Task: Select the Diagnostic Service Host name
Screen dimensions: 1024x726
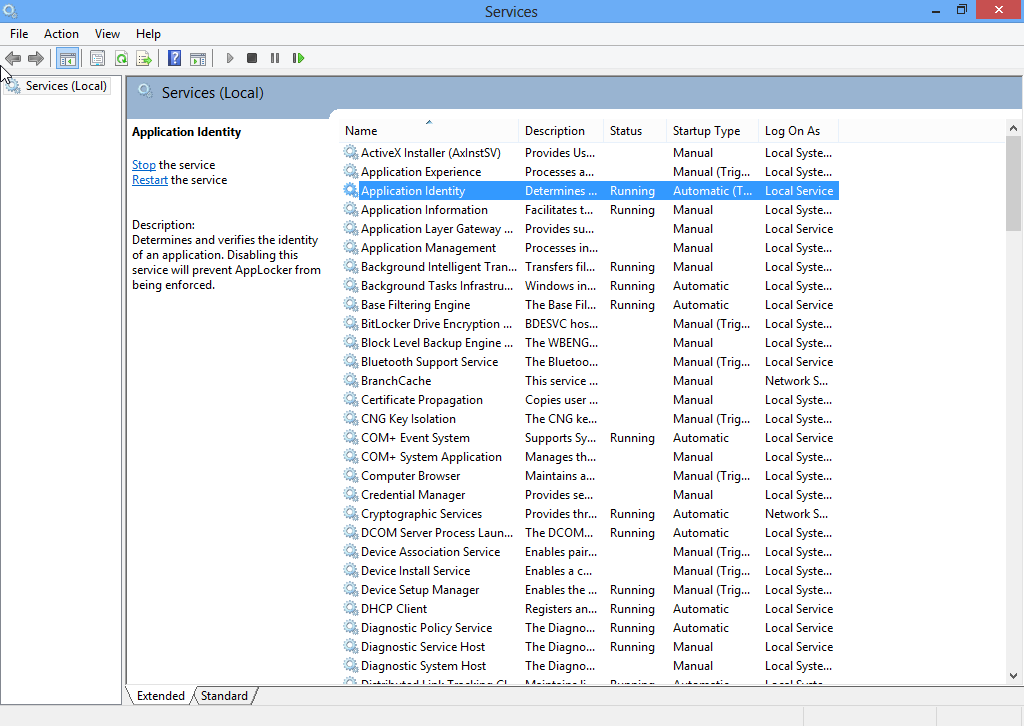Action: click(423, 647)
